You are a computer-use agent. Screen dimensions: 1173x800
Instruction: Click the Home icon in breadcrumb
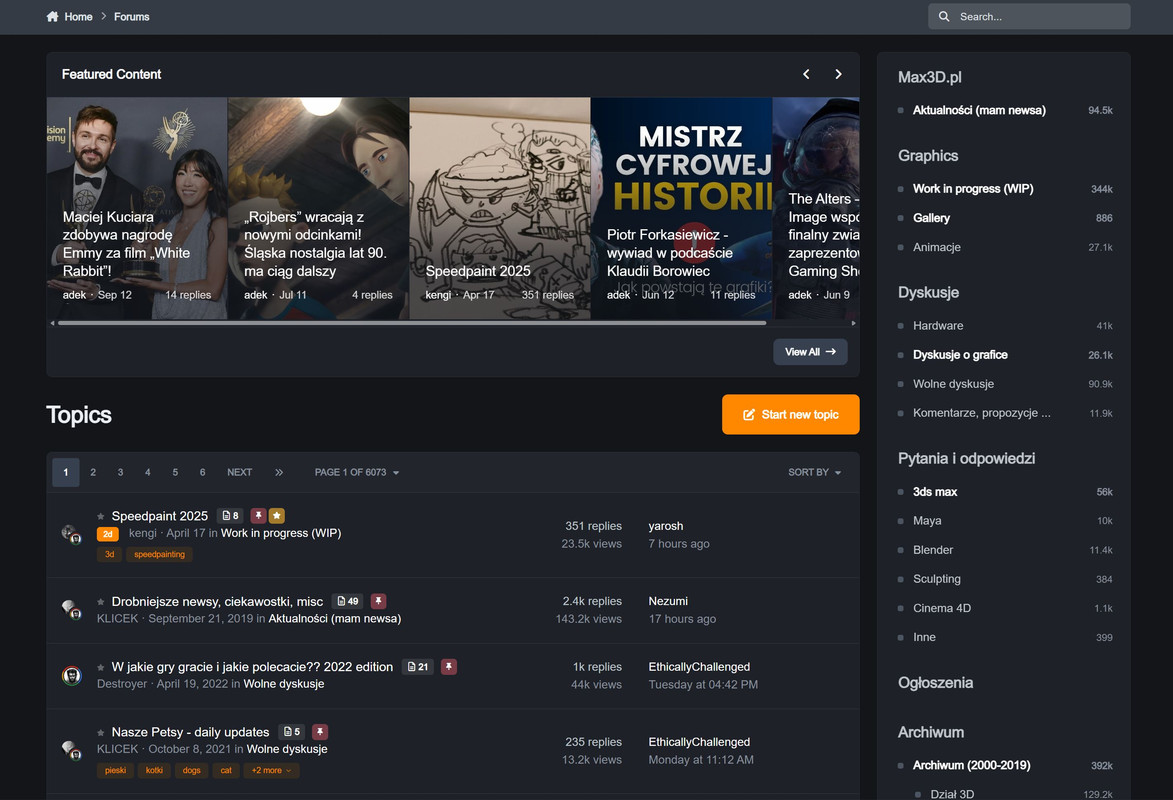click(x=52, y=16)
